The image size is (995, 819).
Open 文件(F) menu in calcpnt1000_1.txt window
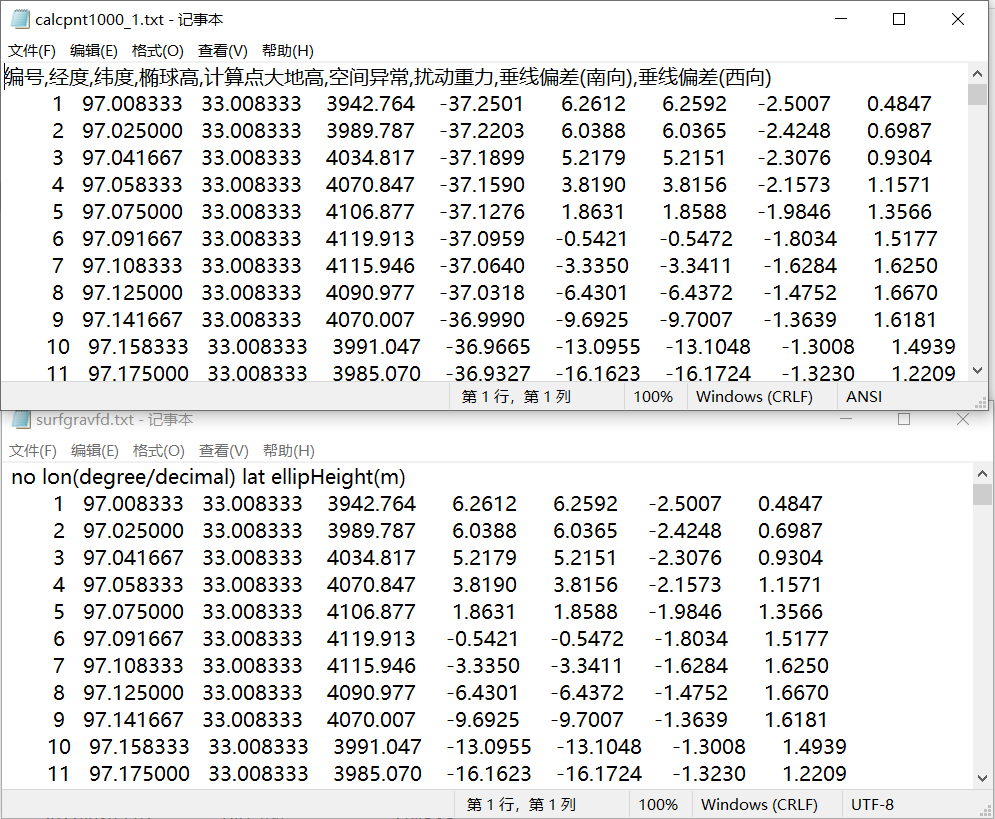32,51
